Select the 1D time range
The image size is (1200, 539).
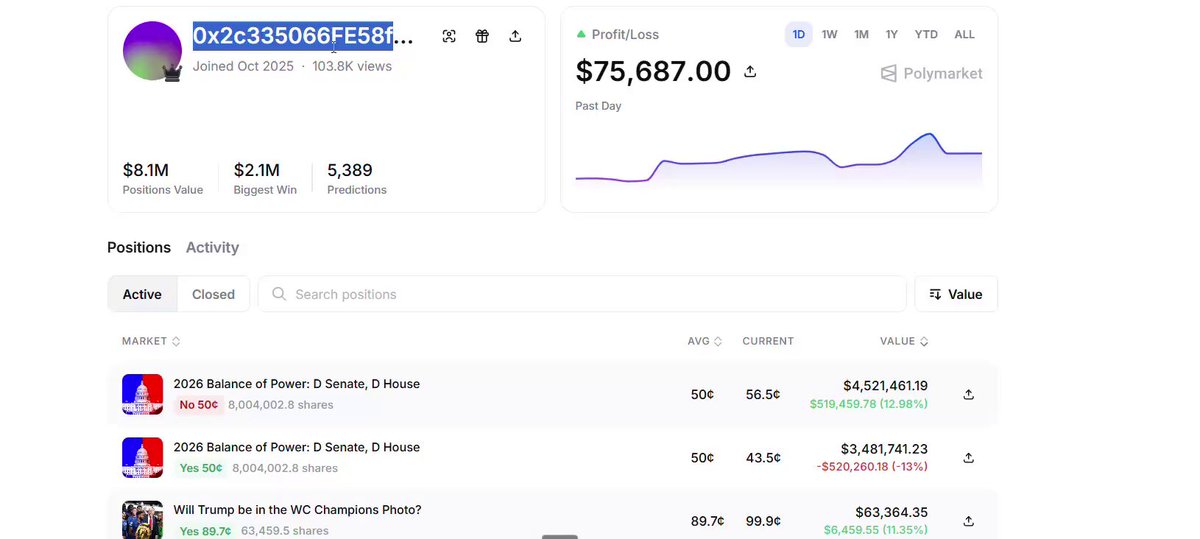coord(799,34)
